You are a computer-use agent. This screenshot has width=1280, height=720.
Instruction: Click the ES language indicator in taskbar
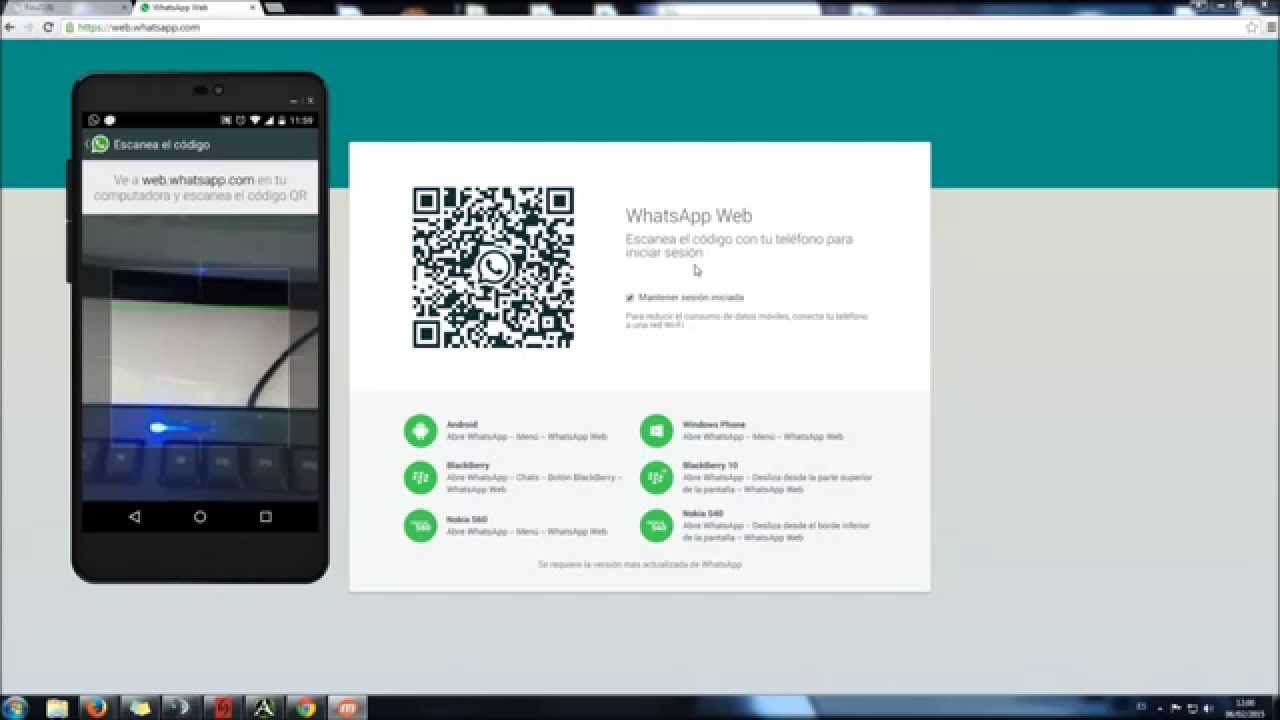pos(1141,708)
